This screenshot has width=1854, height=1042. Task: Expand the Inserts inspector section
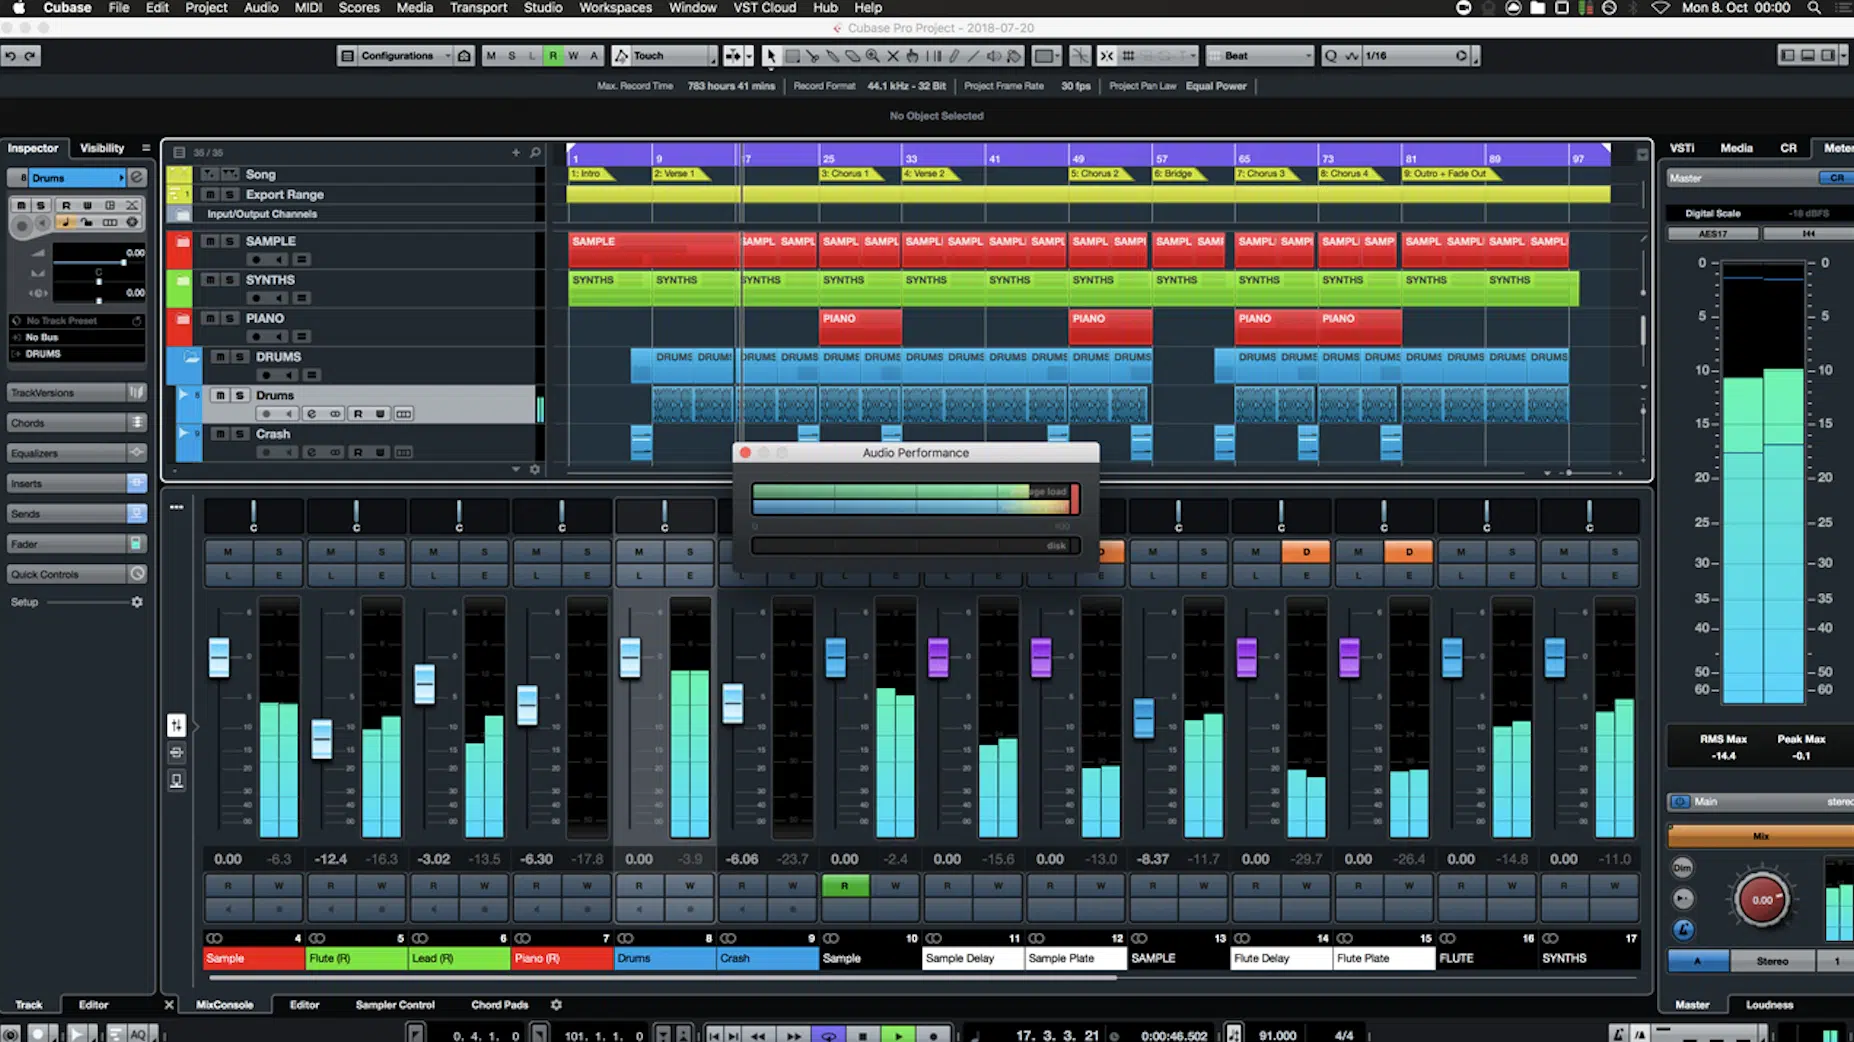pyautogui.click(x=77, y=483)
